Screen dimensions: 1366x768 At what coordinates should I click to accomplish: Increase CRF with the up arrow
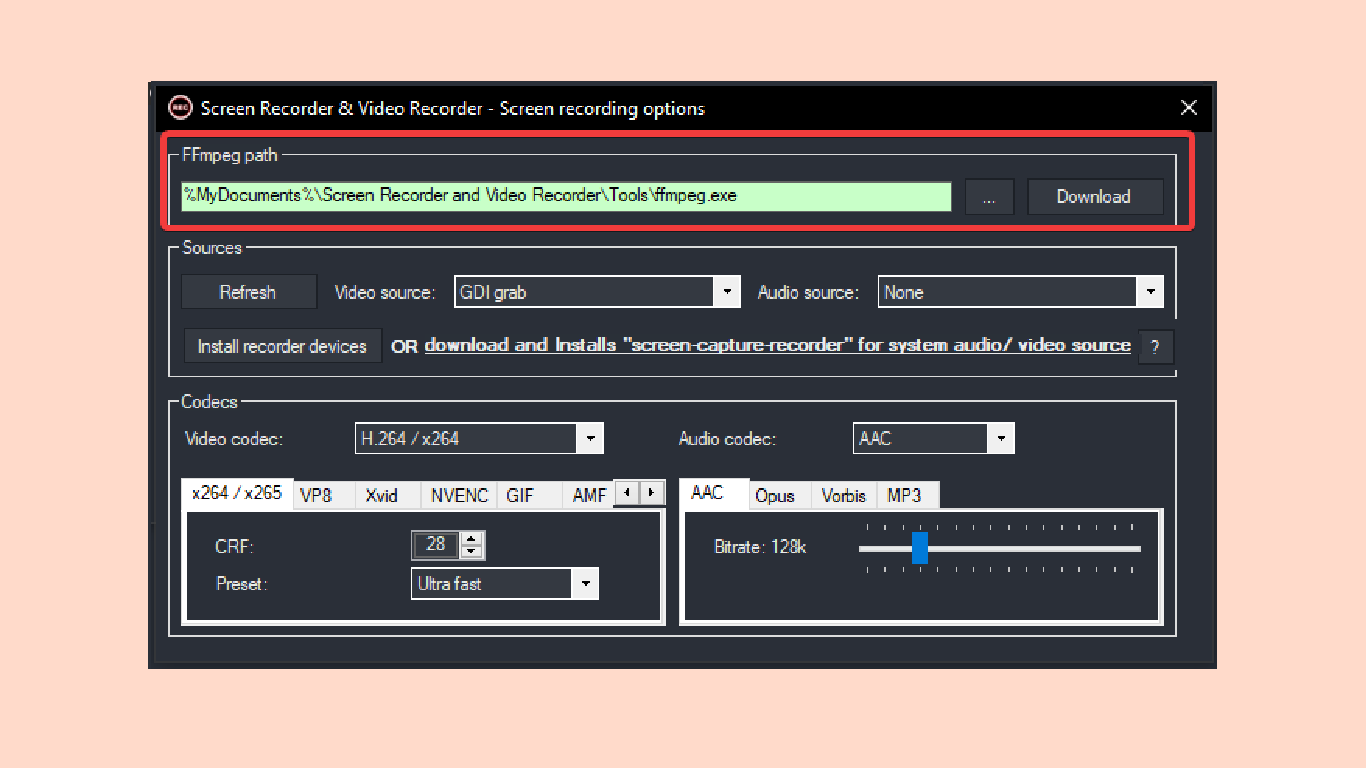(473, 538)
